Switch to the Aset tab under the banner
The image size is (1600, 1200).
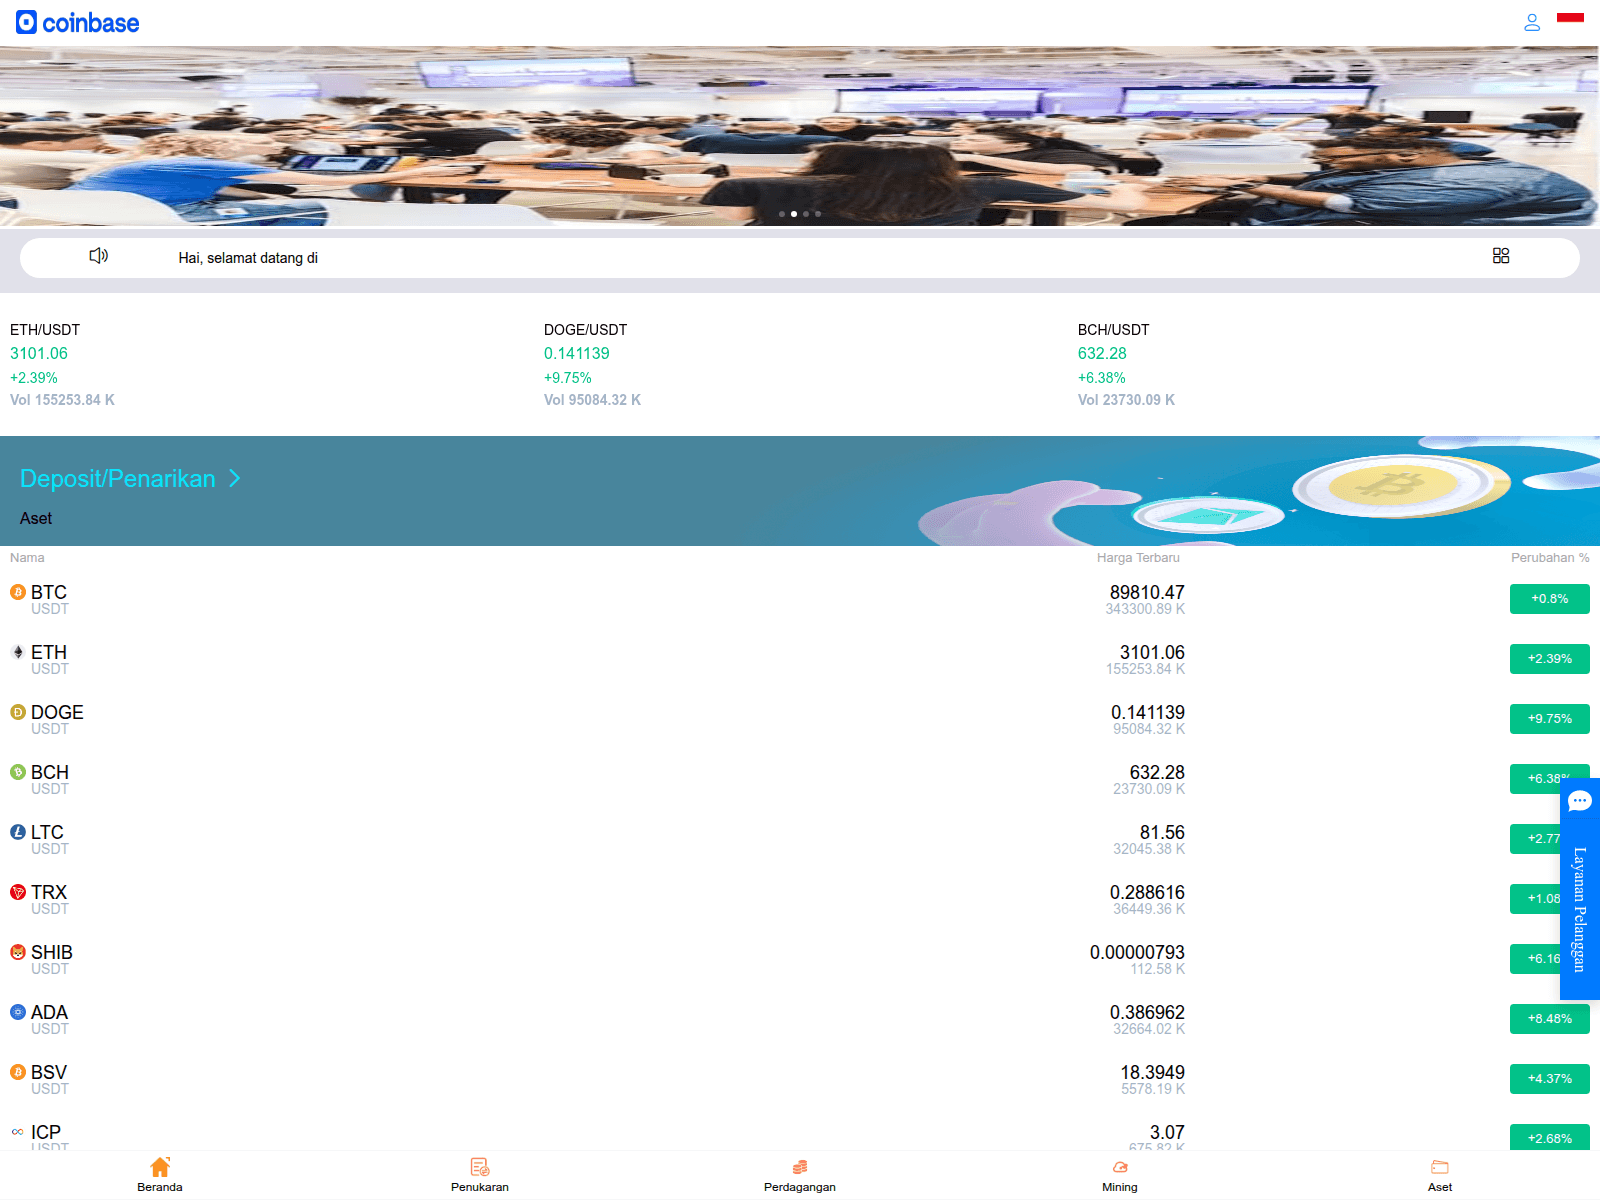tap(36, 518)
